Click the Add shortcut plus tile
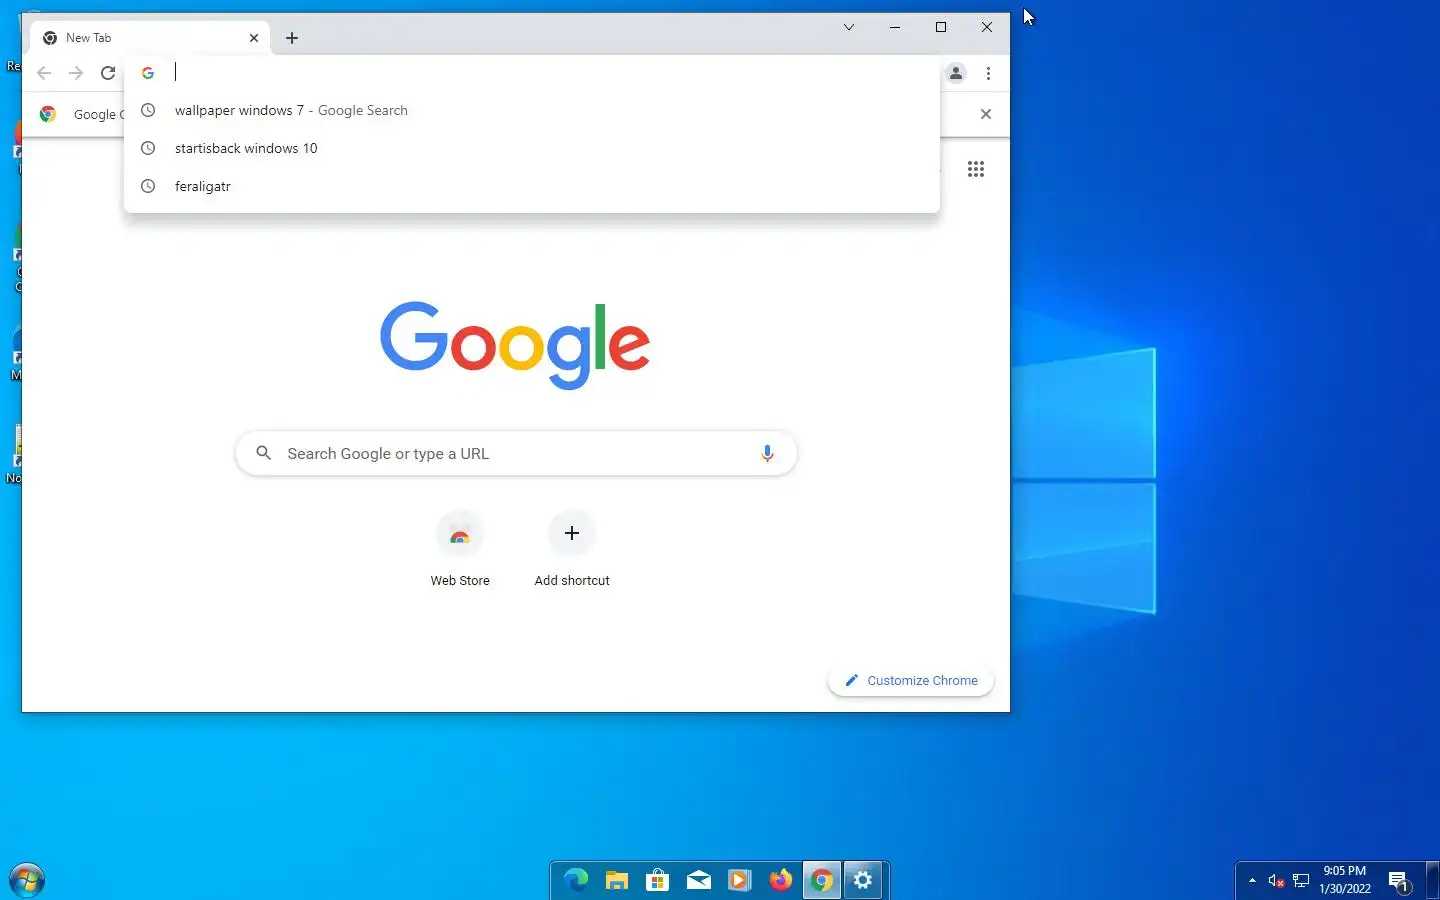This screenshot has width=1440, height=900. coord(572,549)
